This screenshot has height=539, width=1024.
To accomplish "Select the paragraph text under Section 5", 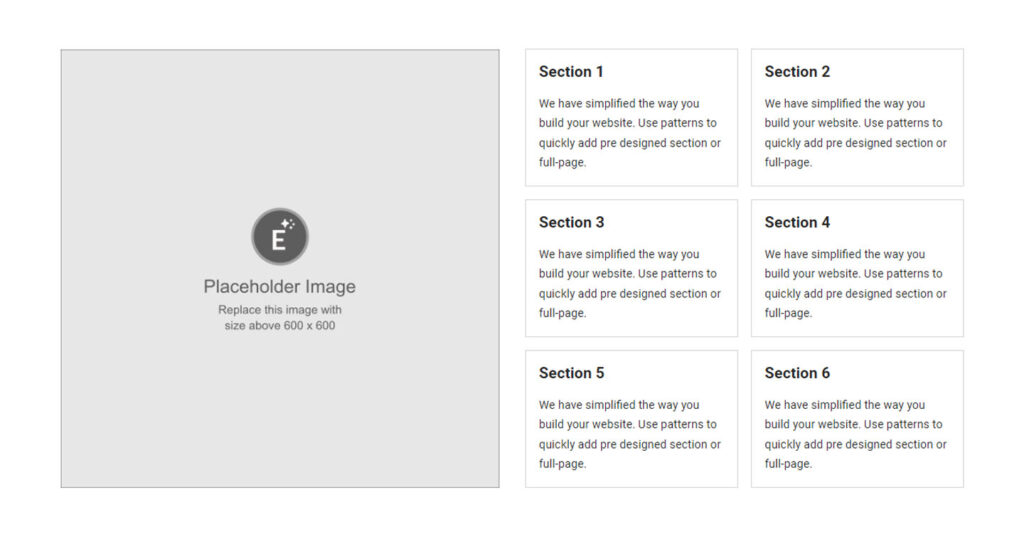I will (630, 434).
